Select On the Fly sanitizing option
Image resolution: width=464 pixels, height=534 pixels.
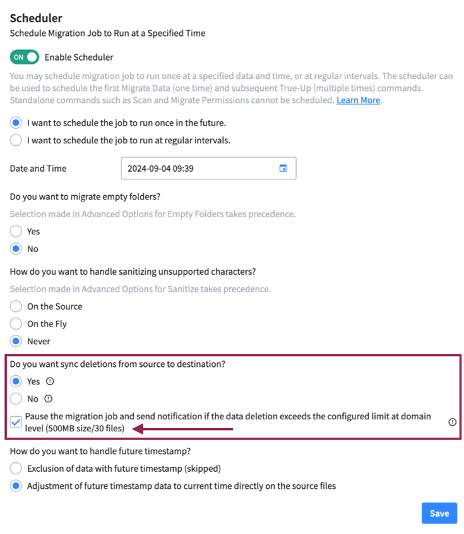[x=16, y=324]
